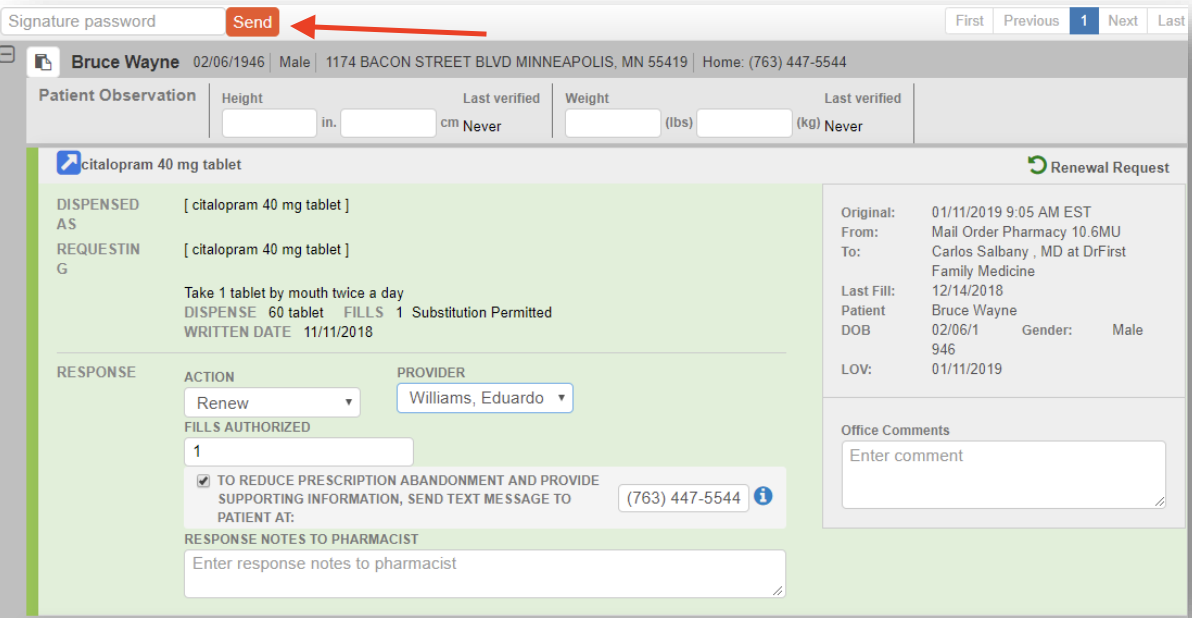Click the Substitution Permitted text
This screenshot has height=618, width=1192.
click(482, 312)
